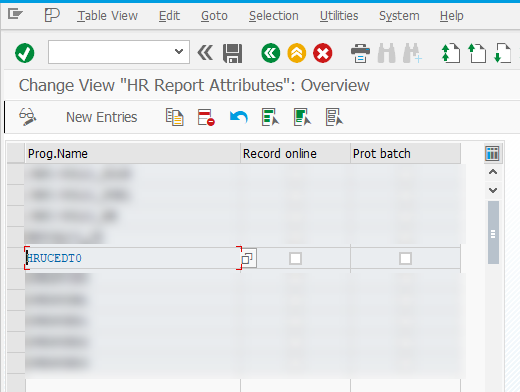Open the Utilities menu
The width and height of the screenshot is (520, 392).
pyautogui.click(x=339, y=16)
